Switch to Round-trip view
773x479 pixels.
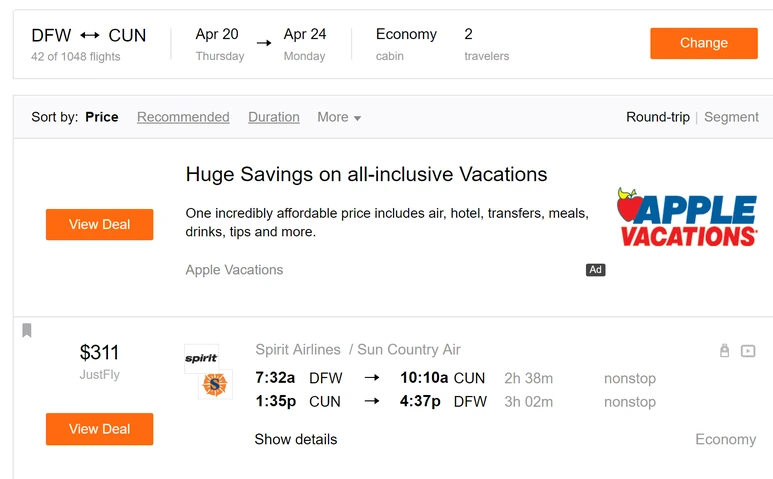tap(657, 117)
